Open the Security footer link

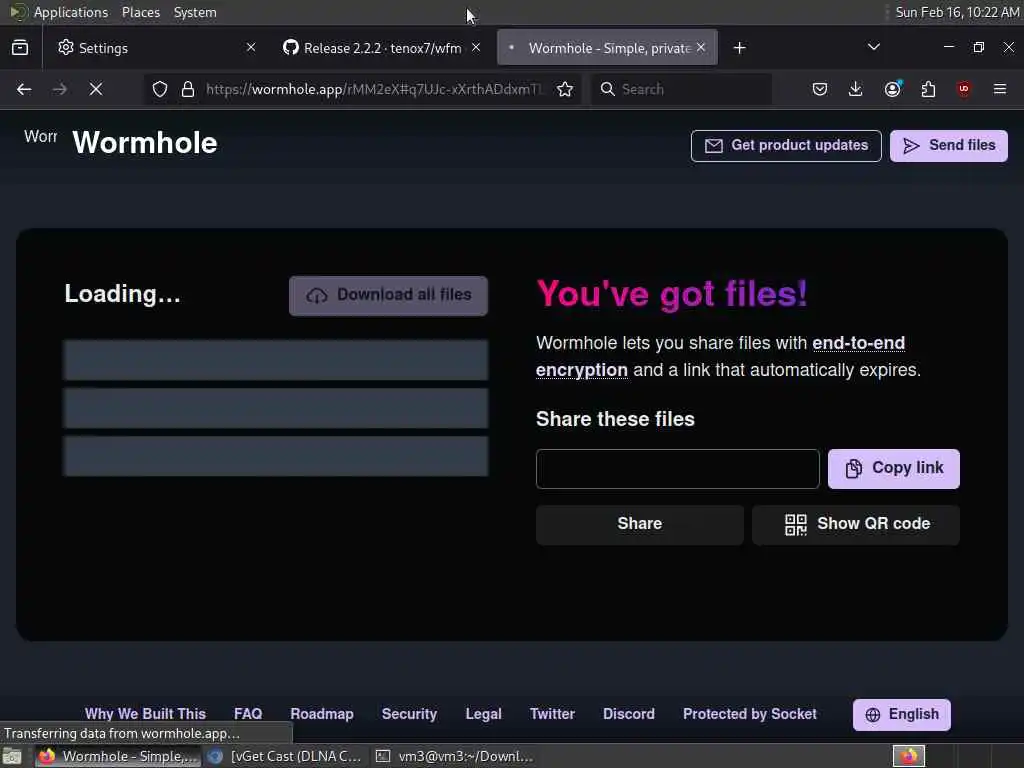[409, 714]
